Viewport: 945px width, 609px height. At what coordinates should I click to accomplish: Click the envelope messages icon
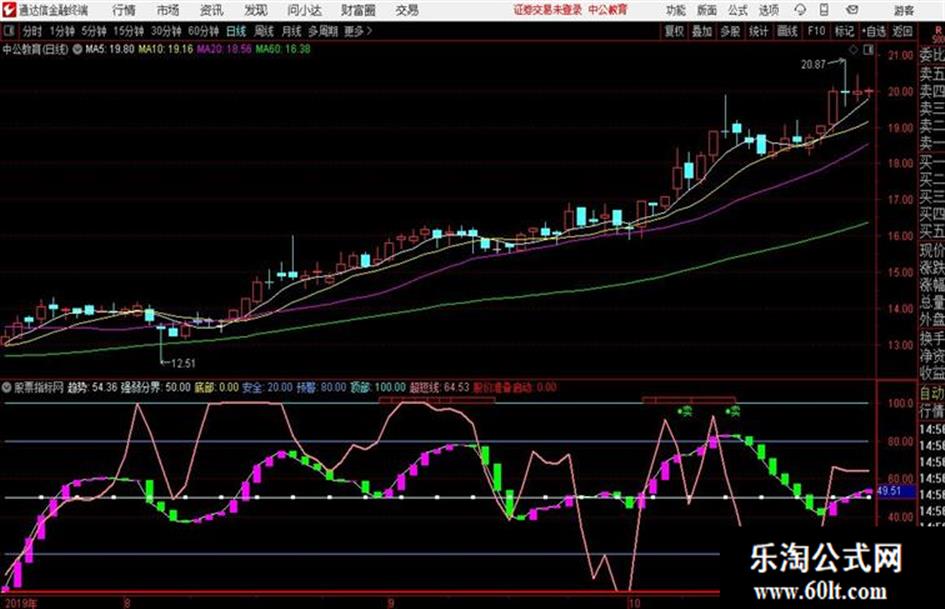pyautogui.click(x=852, y=10)
